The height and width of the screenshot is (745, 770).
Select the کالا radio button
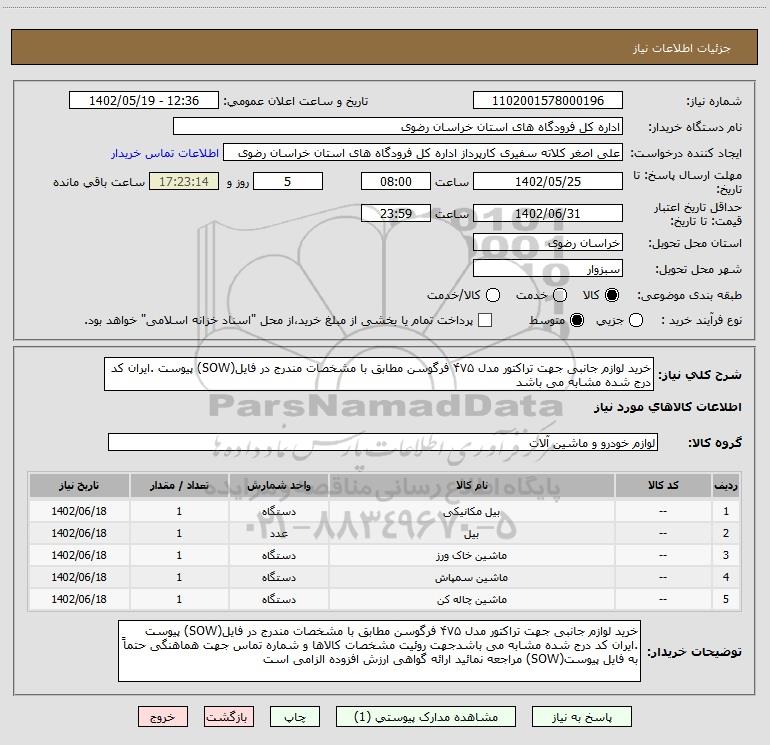(x=612, y=295)
